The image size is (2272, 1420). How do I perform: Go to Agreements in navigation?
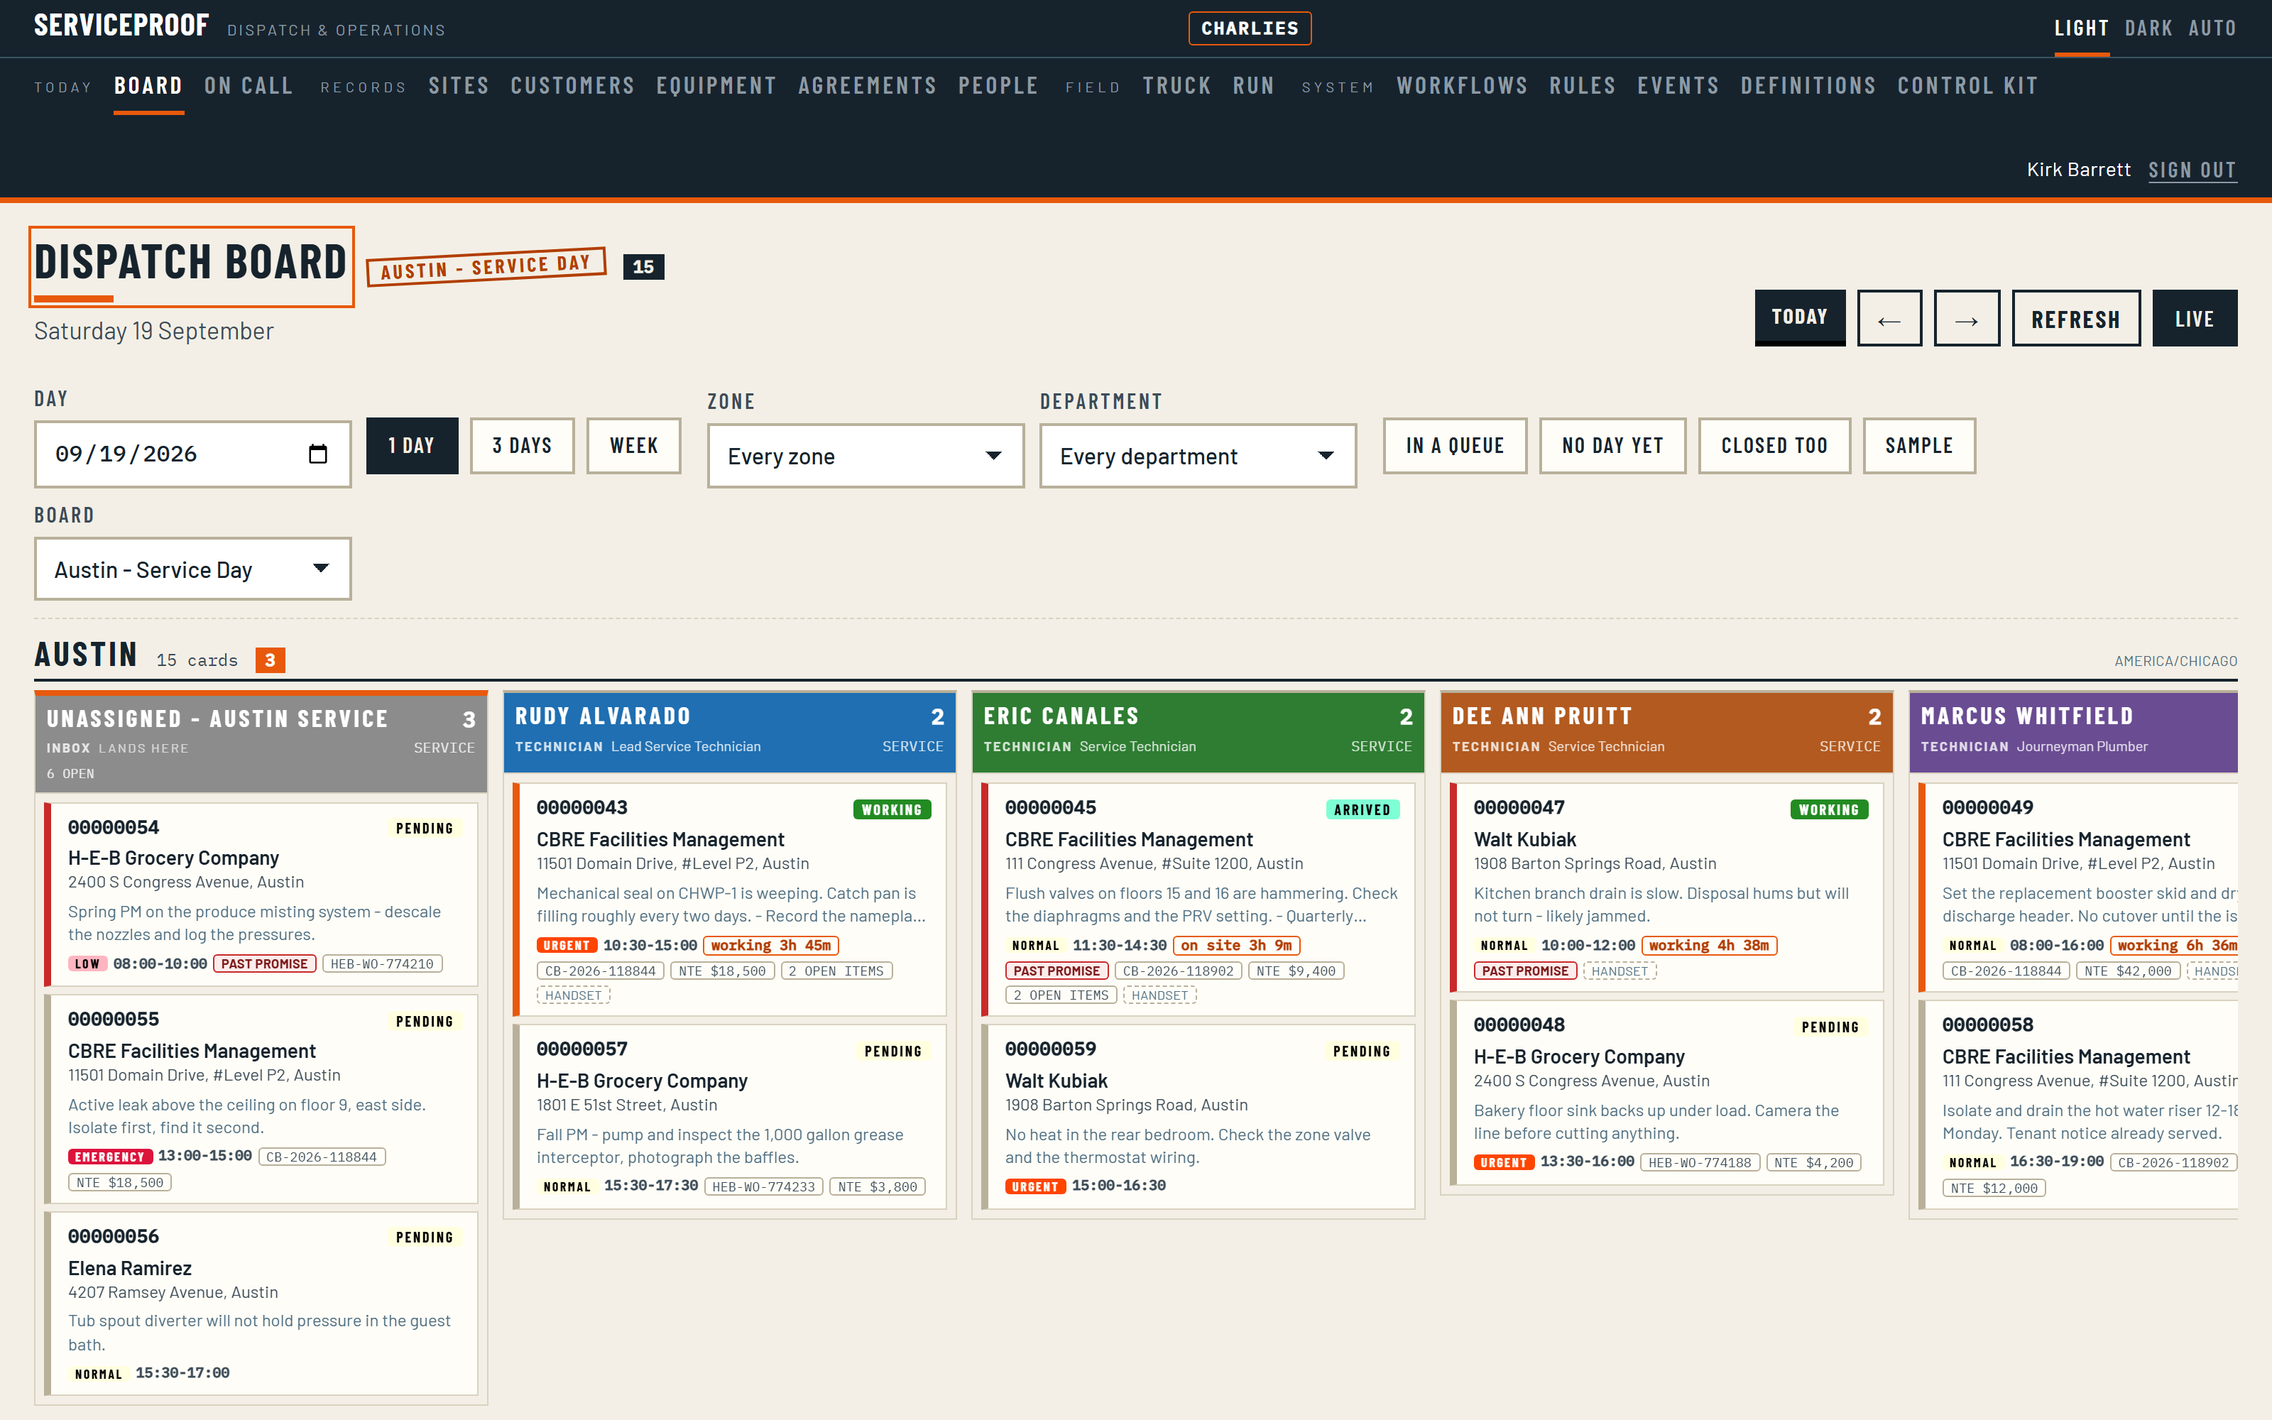(x=867, y=86)
